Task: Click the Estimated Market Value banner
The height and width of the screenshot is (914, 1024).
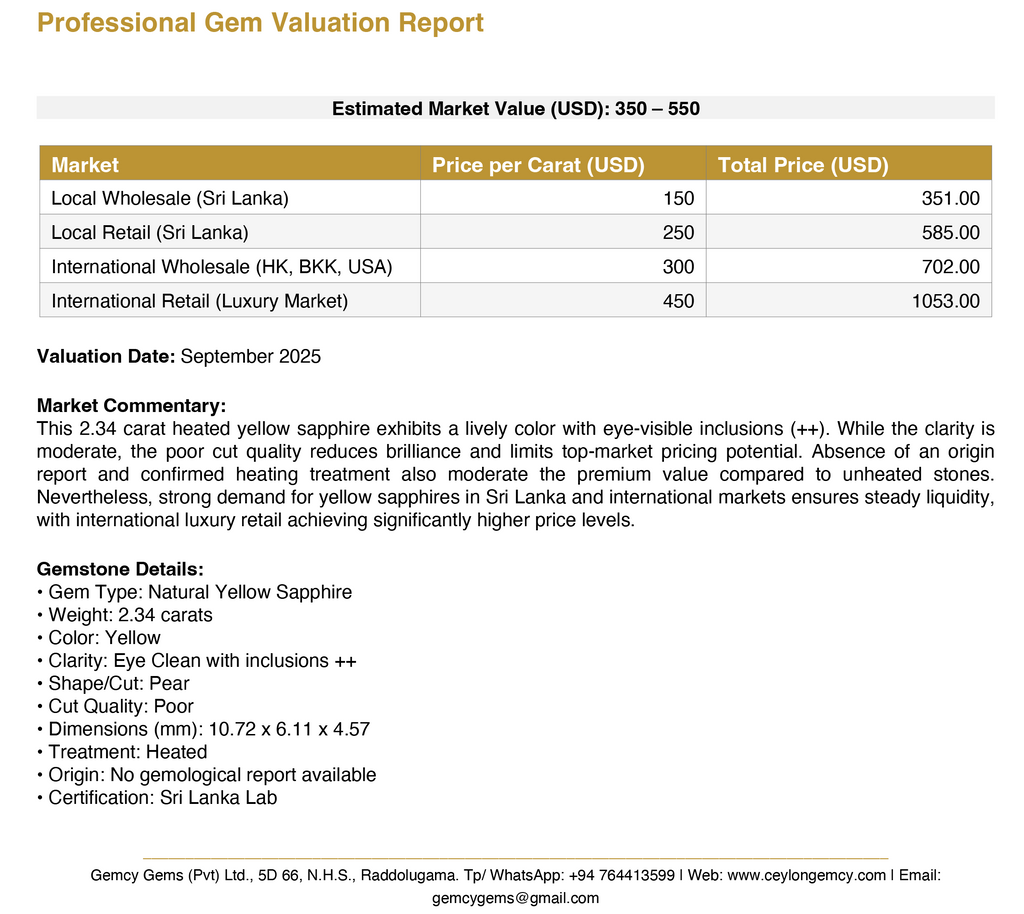Action: click(515, 108)
